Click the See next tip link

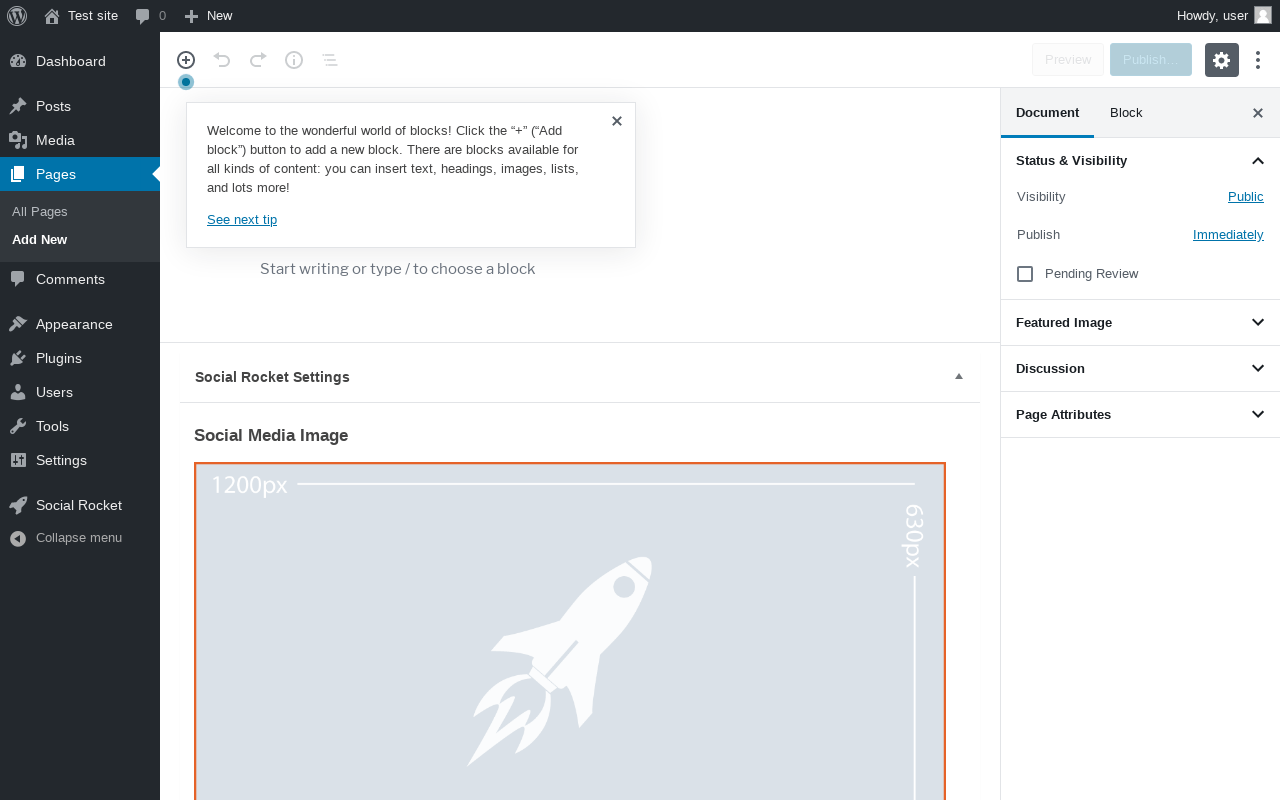[242, 220]
